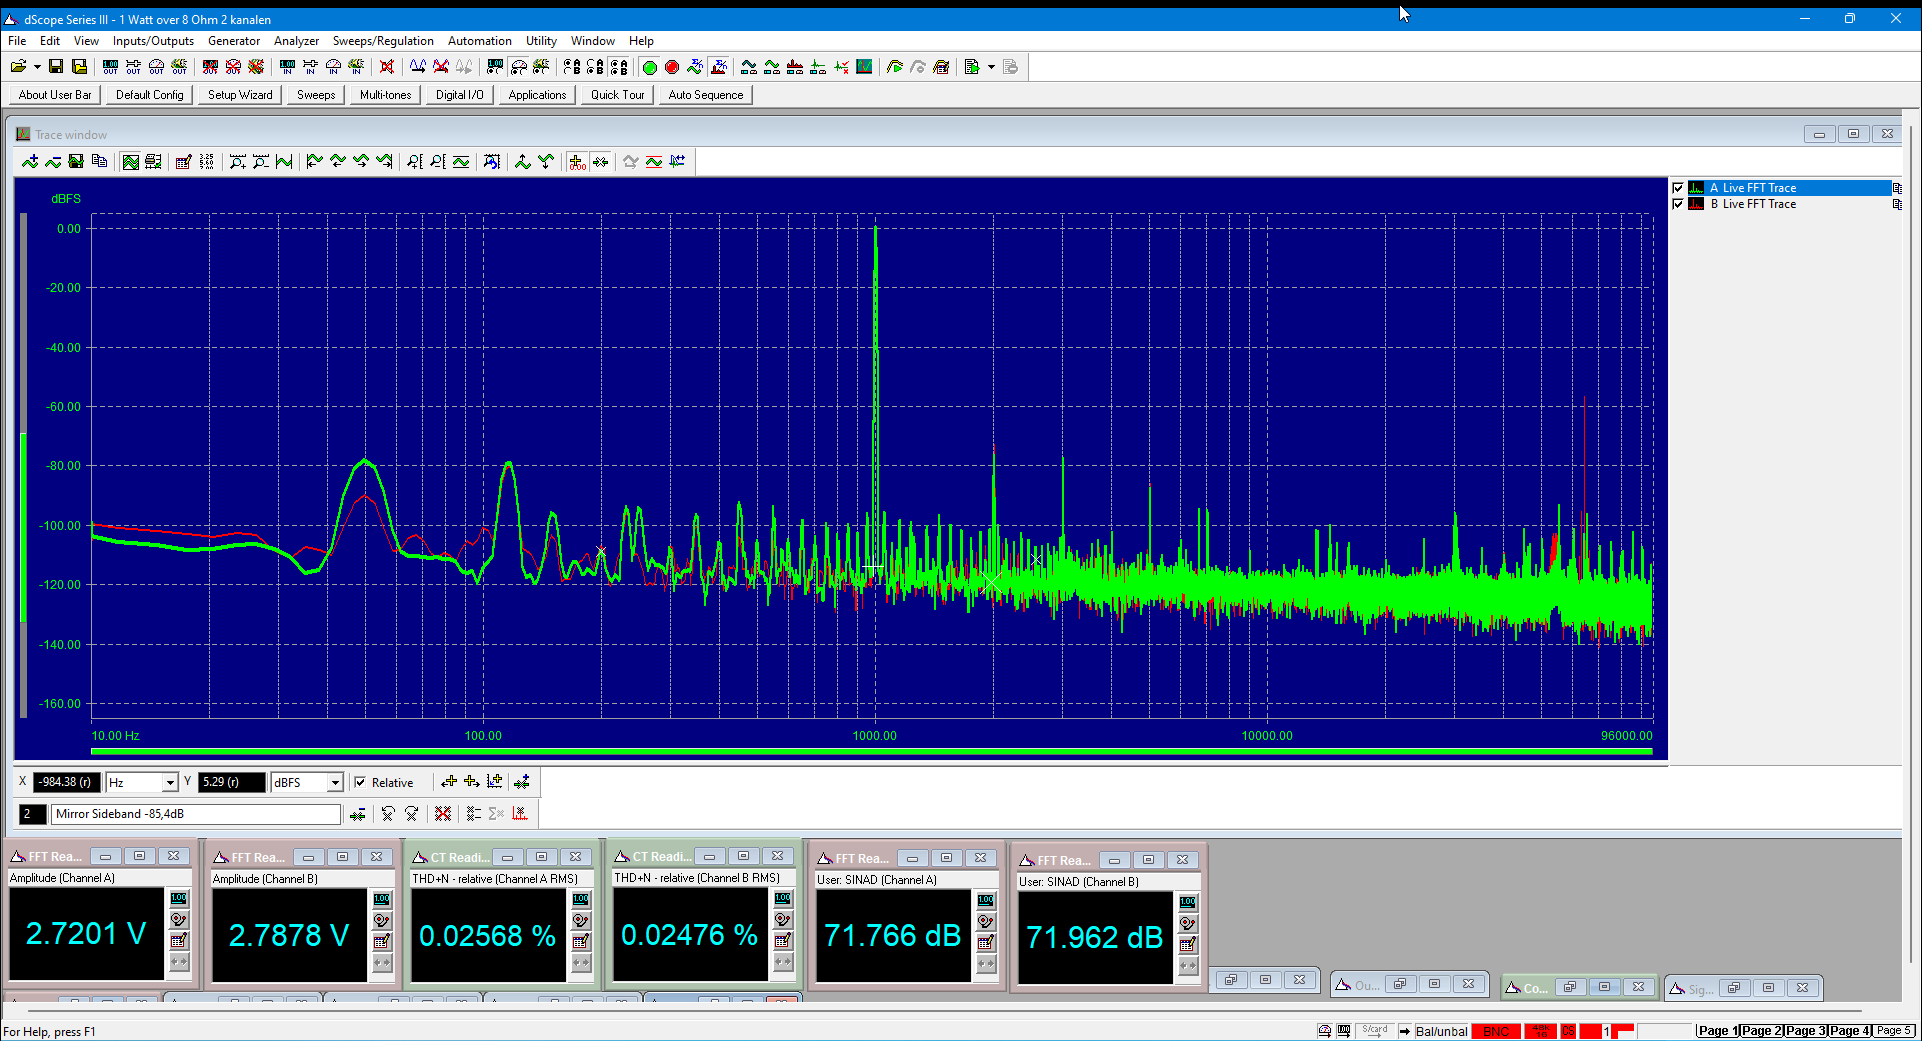This screenshot has width=1922, height=1041.
Task: Click the red BNC status bar indicator
Action: 1496,1031
